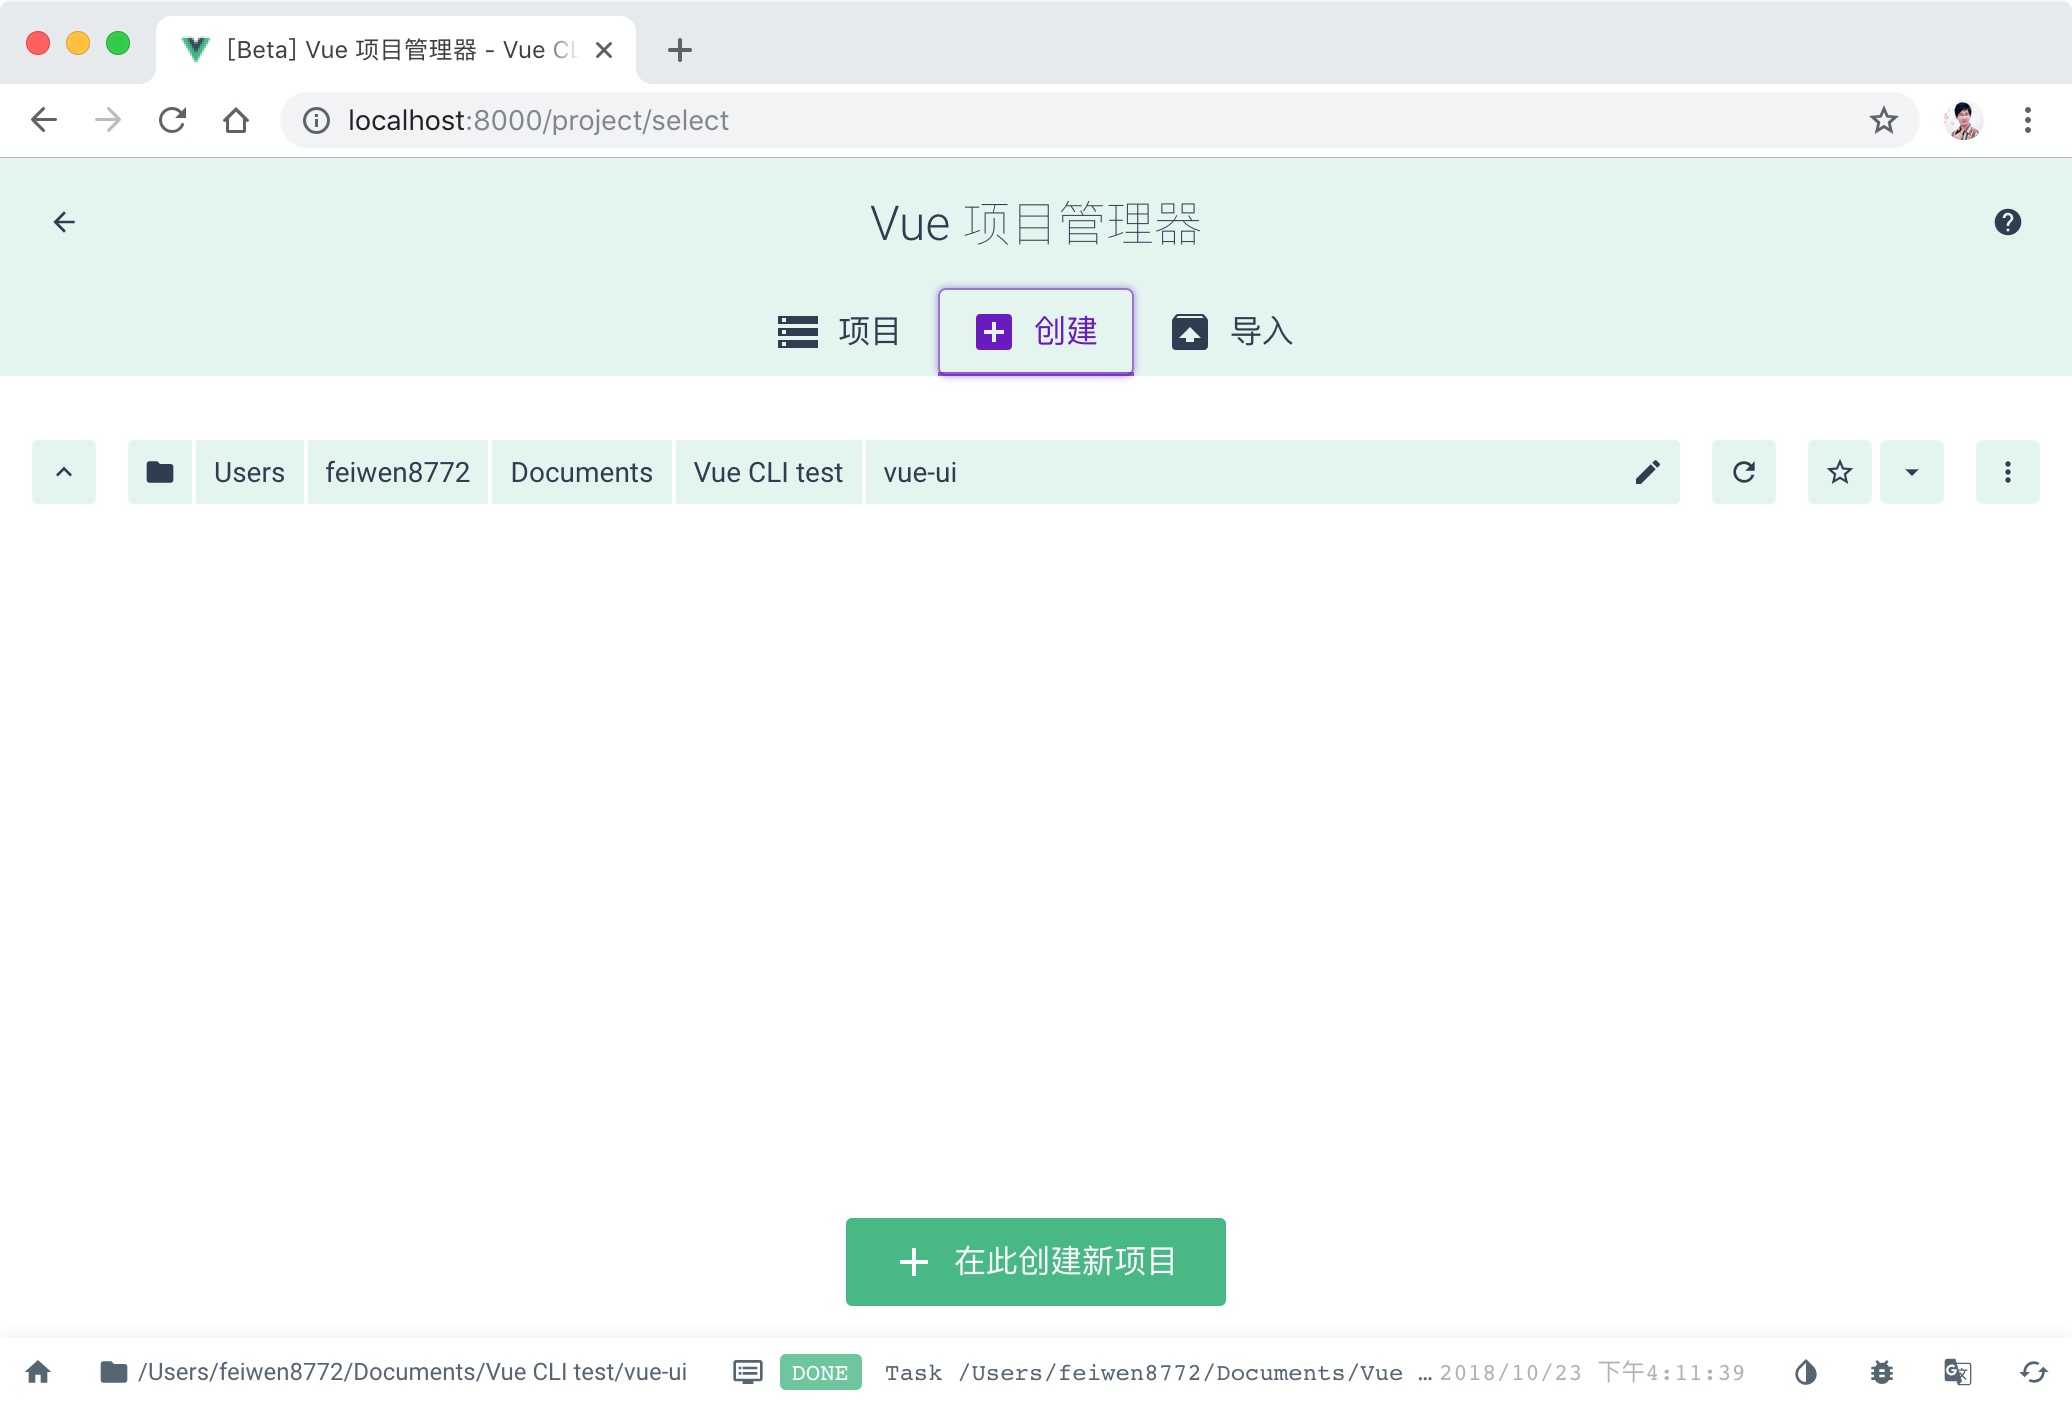Toggle favorite star for this folder

coord(1840,472)
